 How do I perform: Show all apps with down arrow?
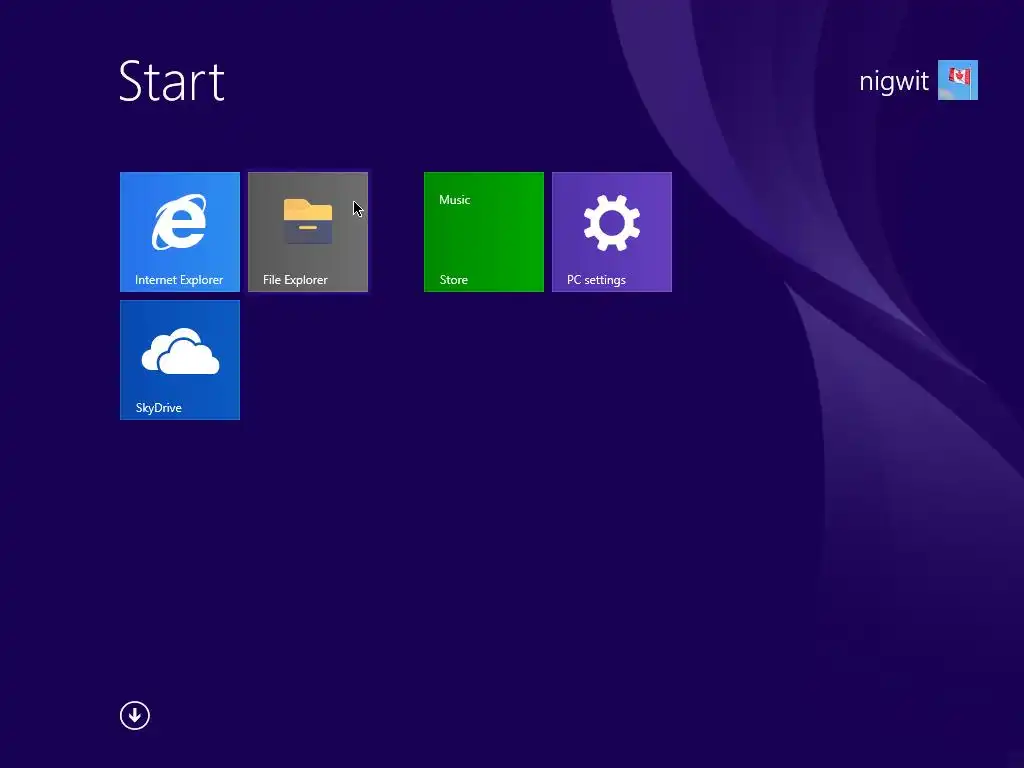pyautogui.click(x=135, y=716)
